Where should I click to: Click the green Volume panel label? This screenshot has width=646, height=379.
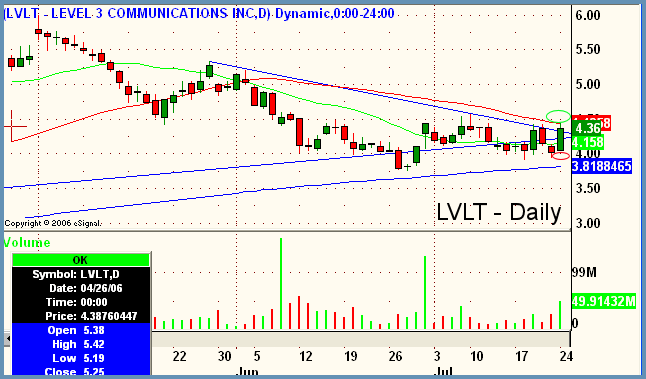(27, 242)
